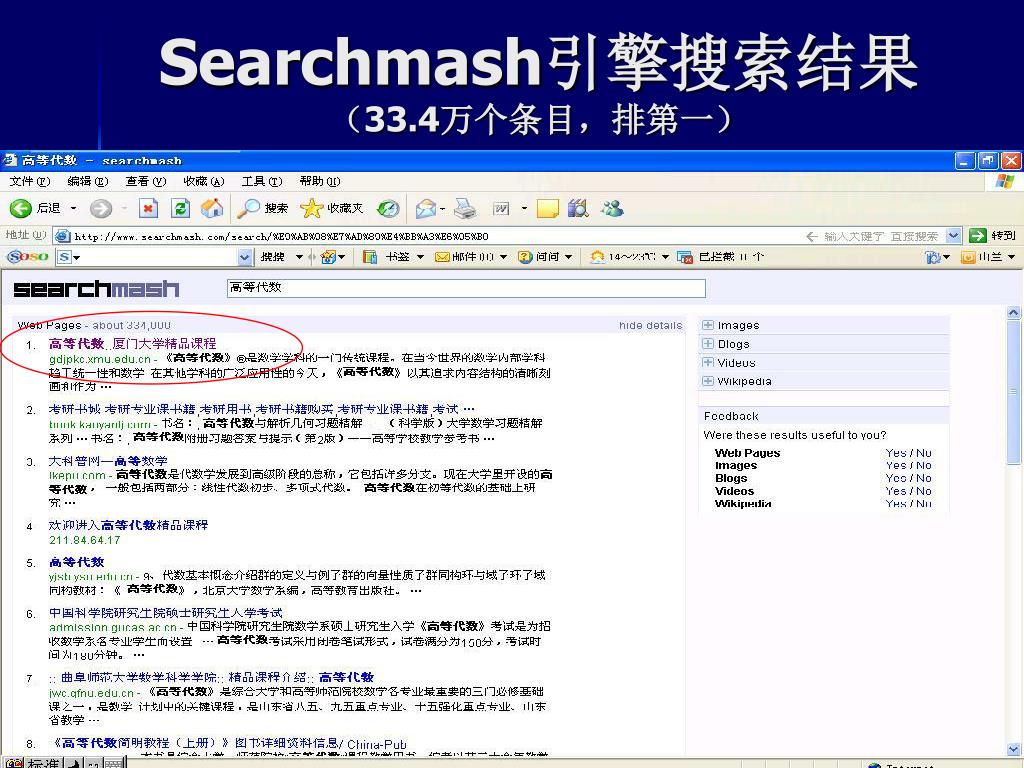Expand the Wikipedia results section
The image size is (1024, 768).
(708, 381)
